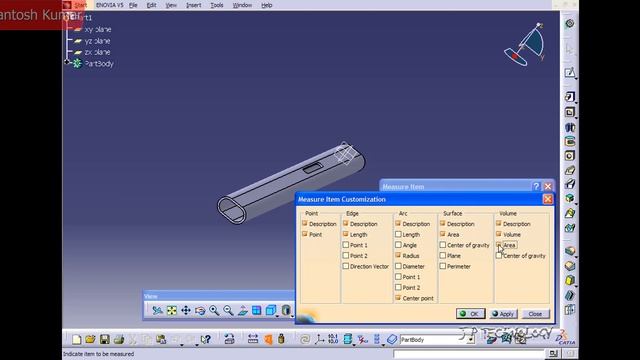
Task: Uncheck Area under Volume group
Action: point(499,245)
